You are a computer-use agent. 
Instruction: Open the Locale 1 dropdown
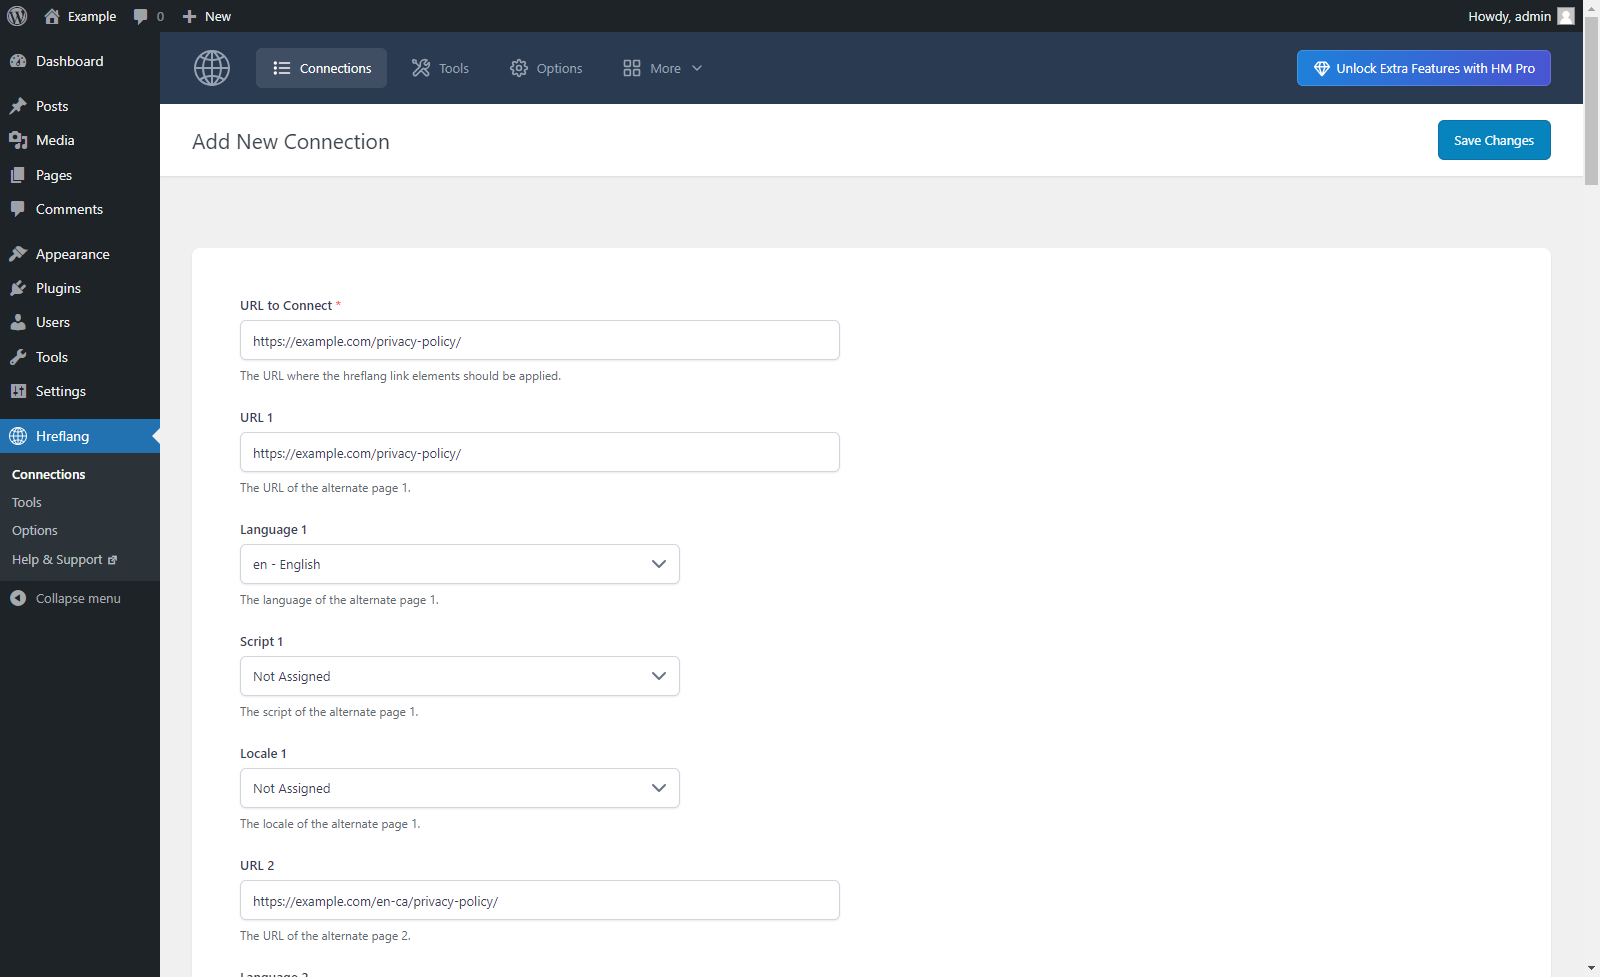pos(460,788)
